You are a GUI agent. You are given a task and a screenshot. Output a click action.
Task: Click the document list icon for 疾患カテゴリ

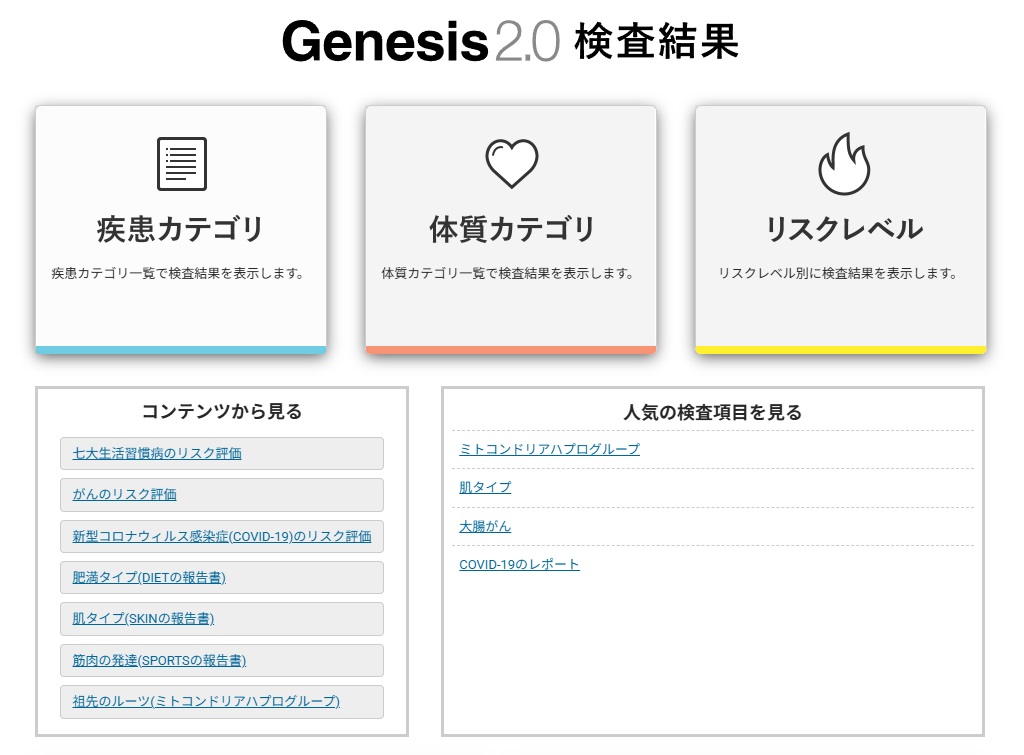(x=181, y=163)
